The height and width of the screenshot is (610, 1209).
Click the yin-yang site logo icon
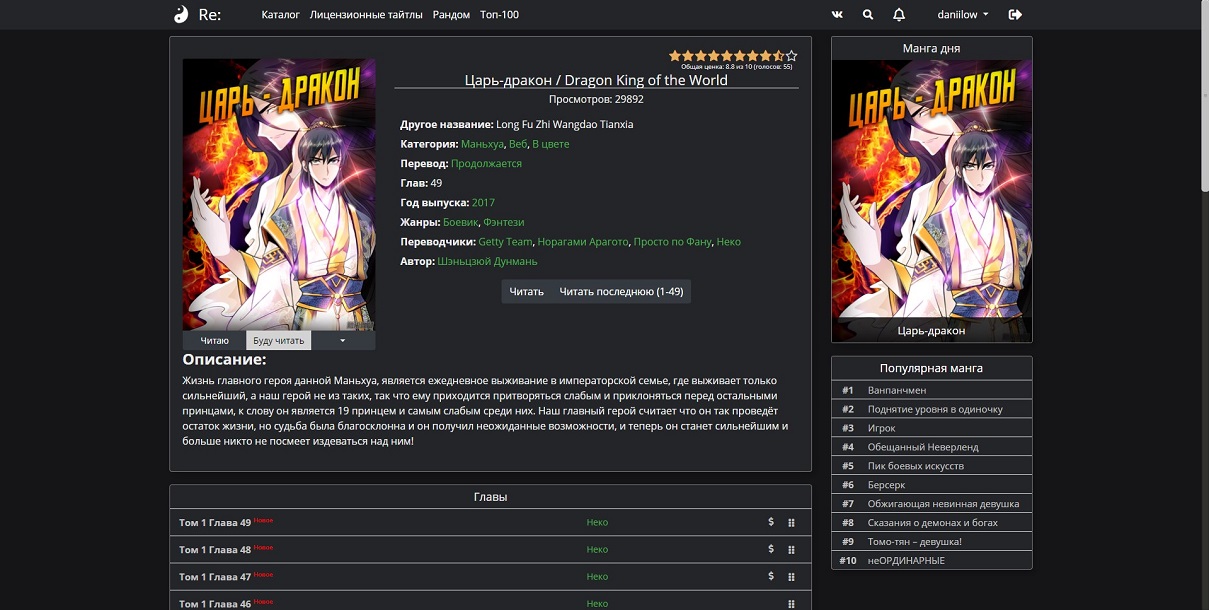pos(181,14)
